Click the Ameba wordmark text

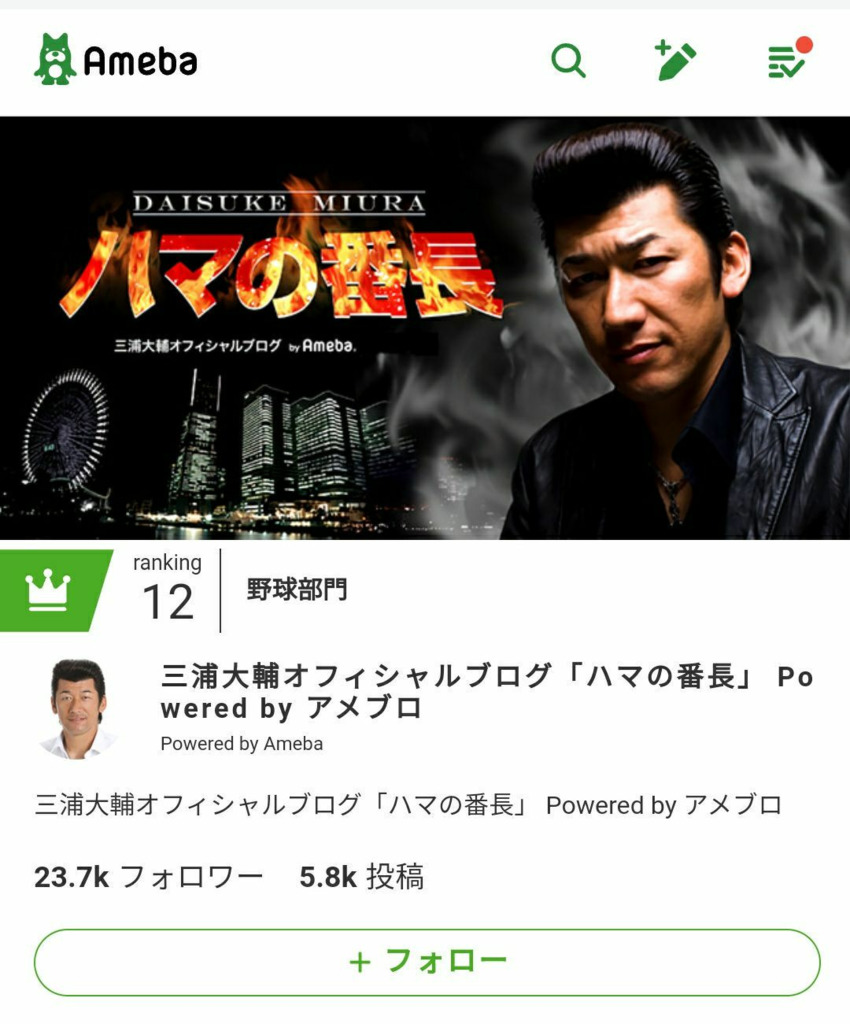click(140, 61)
